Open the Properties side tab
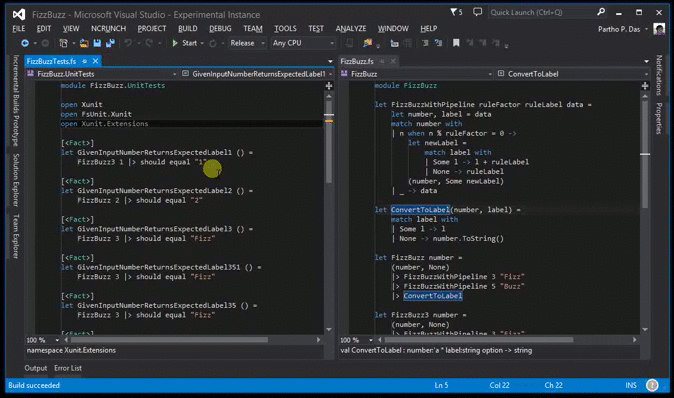Image resolution: width=674 pixels, height=398 pixels. point(659,118)
